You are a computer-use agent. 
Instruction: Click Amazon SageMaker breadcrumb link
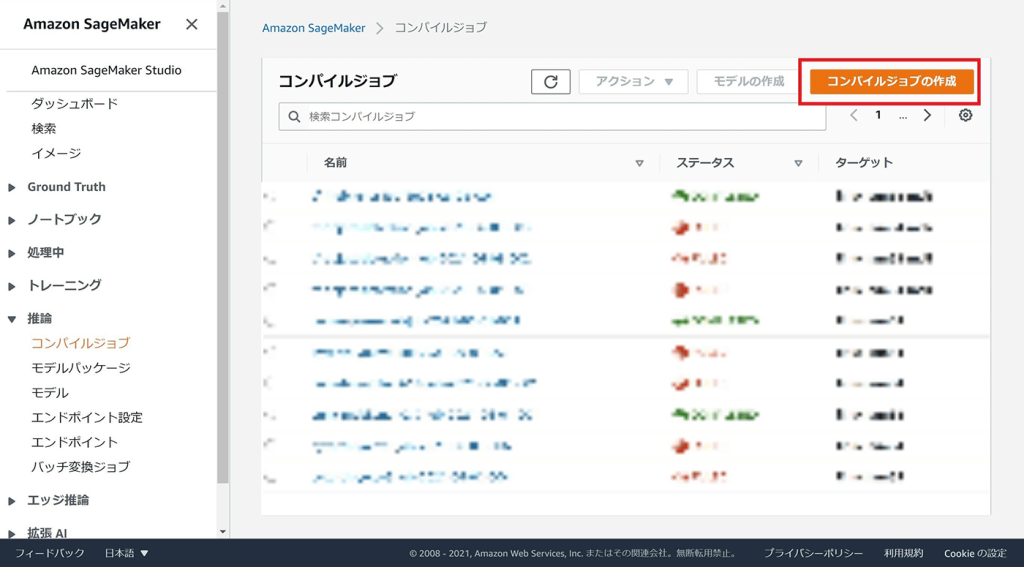(x=313, y=28)
